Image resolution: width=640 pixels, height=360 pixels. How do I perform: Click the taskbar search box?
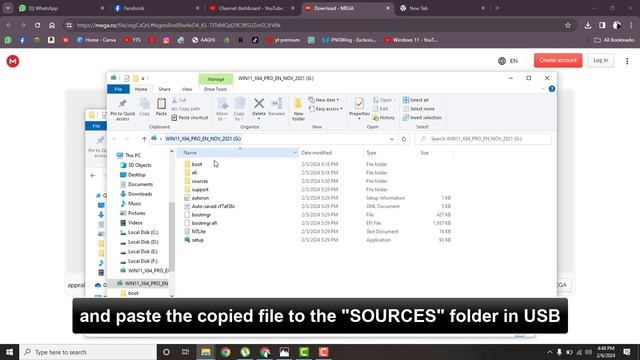[x=88, y=352]
